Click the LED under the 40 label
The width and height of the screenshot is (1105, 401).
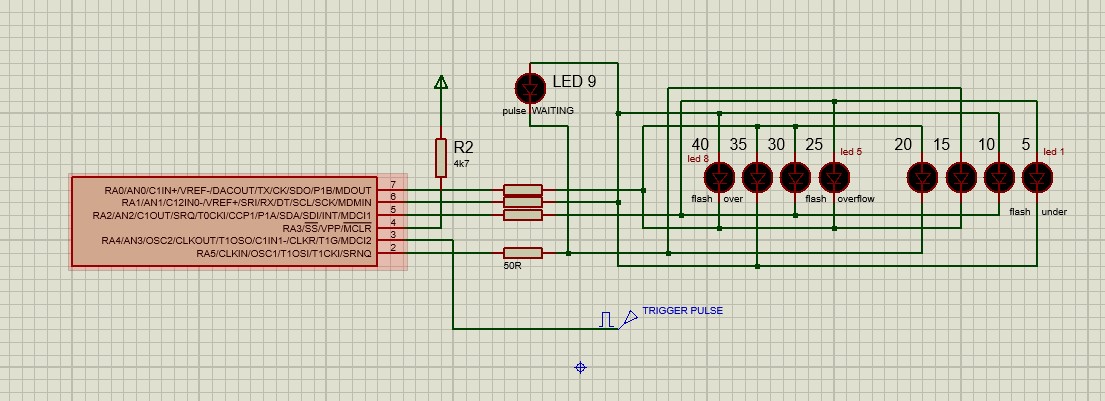tap(719, 178)
